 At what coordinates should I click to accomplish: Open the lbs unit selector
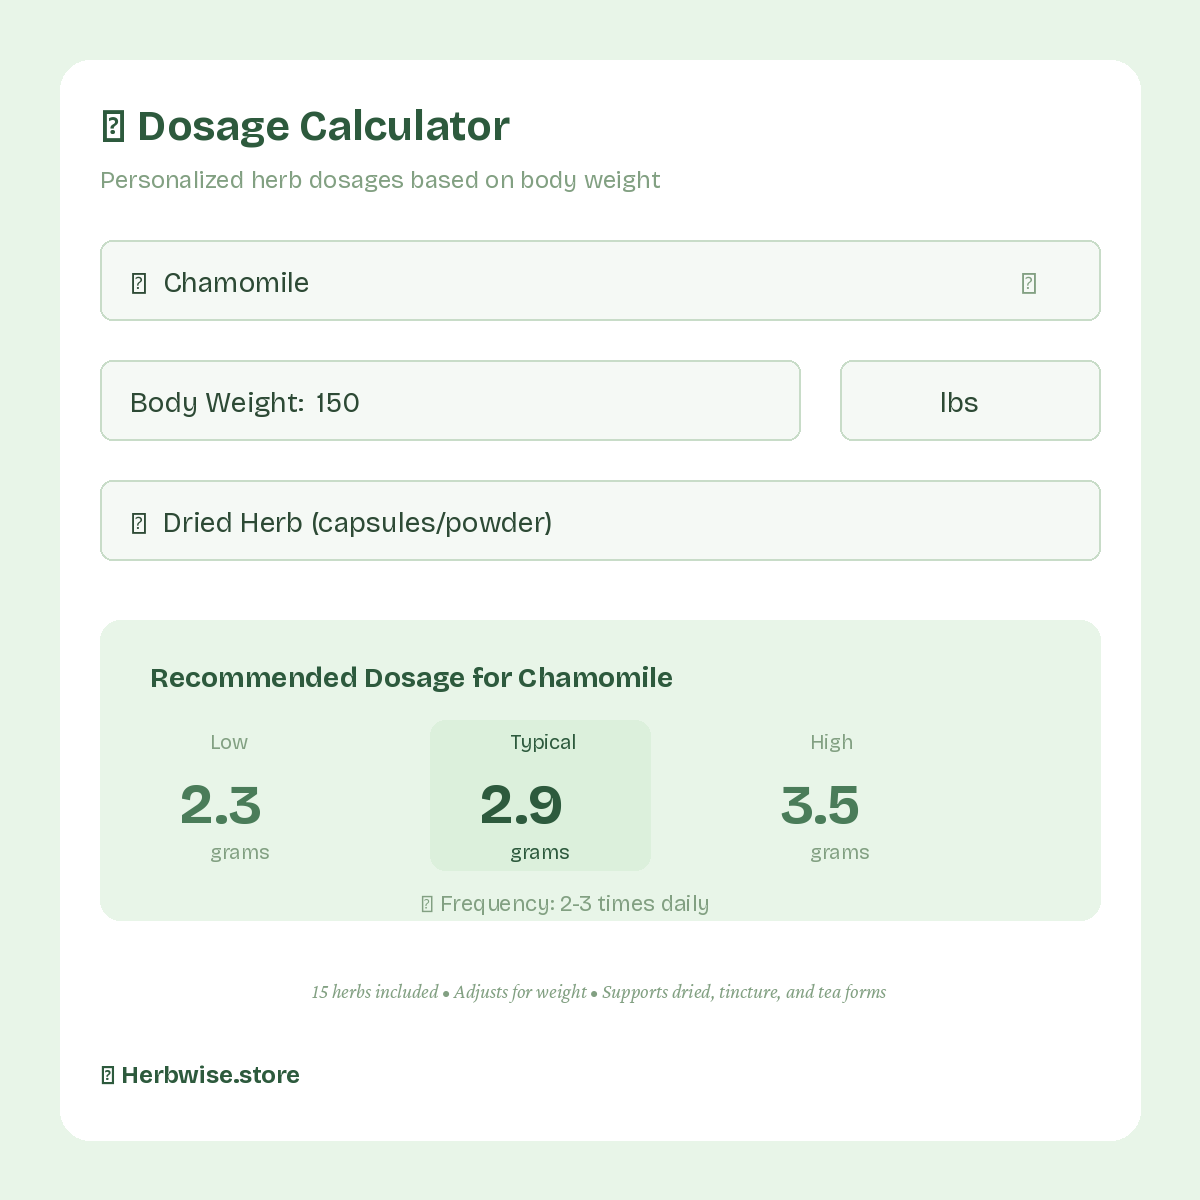[969, 401]
